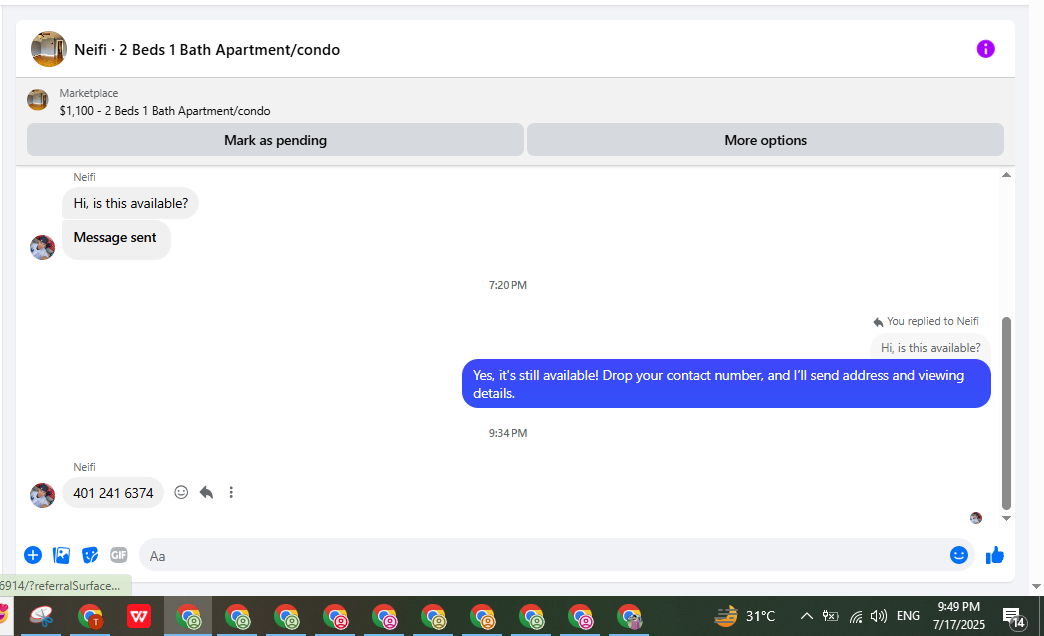Open the Snipping Tool from the taskbar
This screenshot has height=636, width=1044.
pos(41,616)
